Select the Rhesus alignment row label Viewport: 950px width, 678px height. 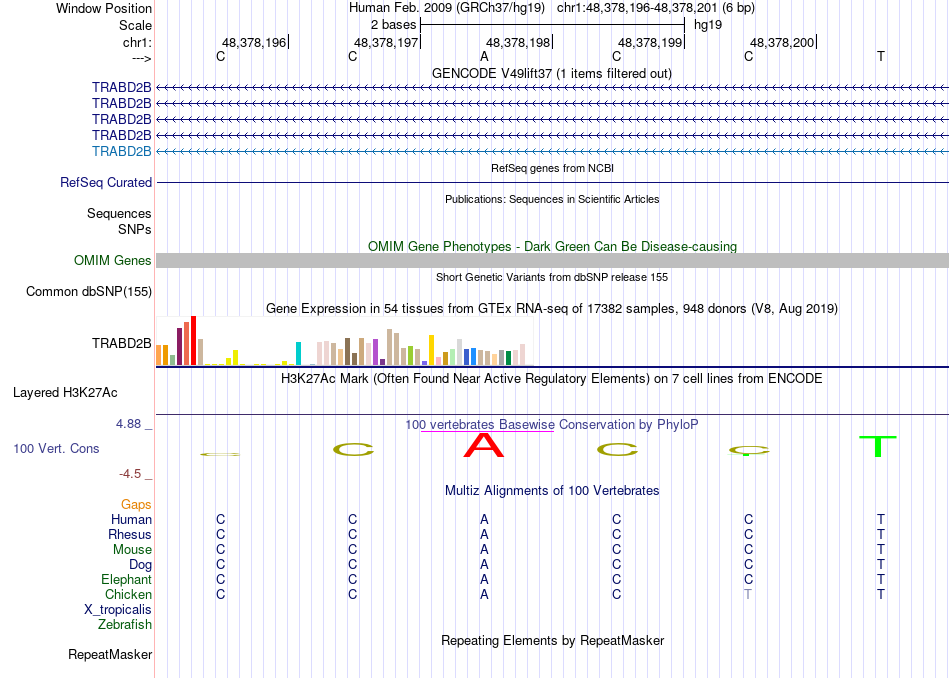130,534
